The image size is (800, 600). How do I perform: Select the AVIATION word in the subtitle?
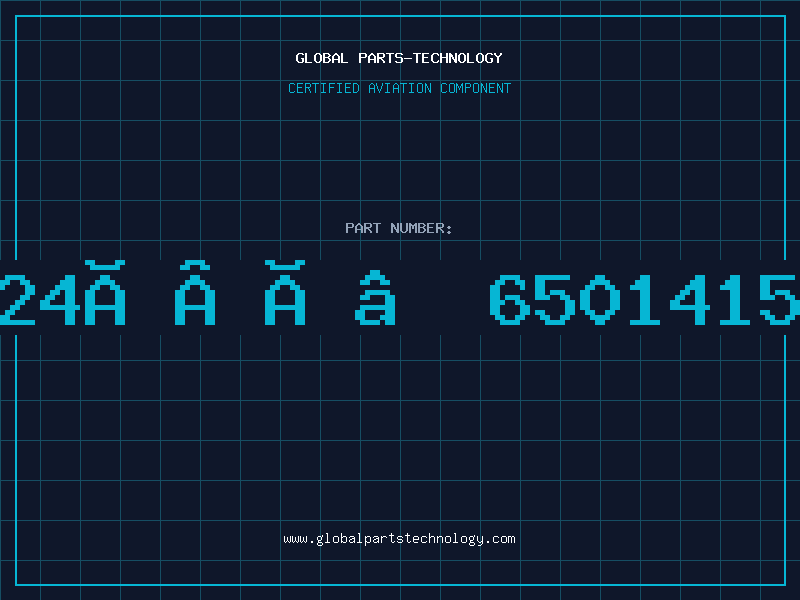tap(399, 88)
